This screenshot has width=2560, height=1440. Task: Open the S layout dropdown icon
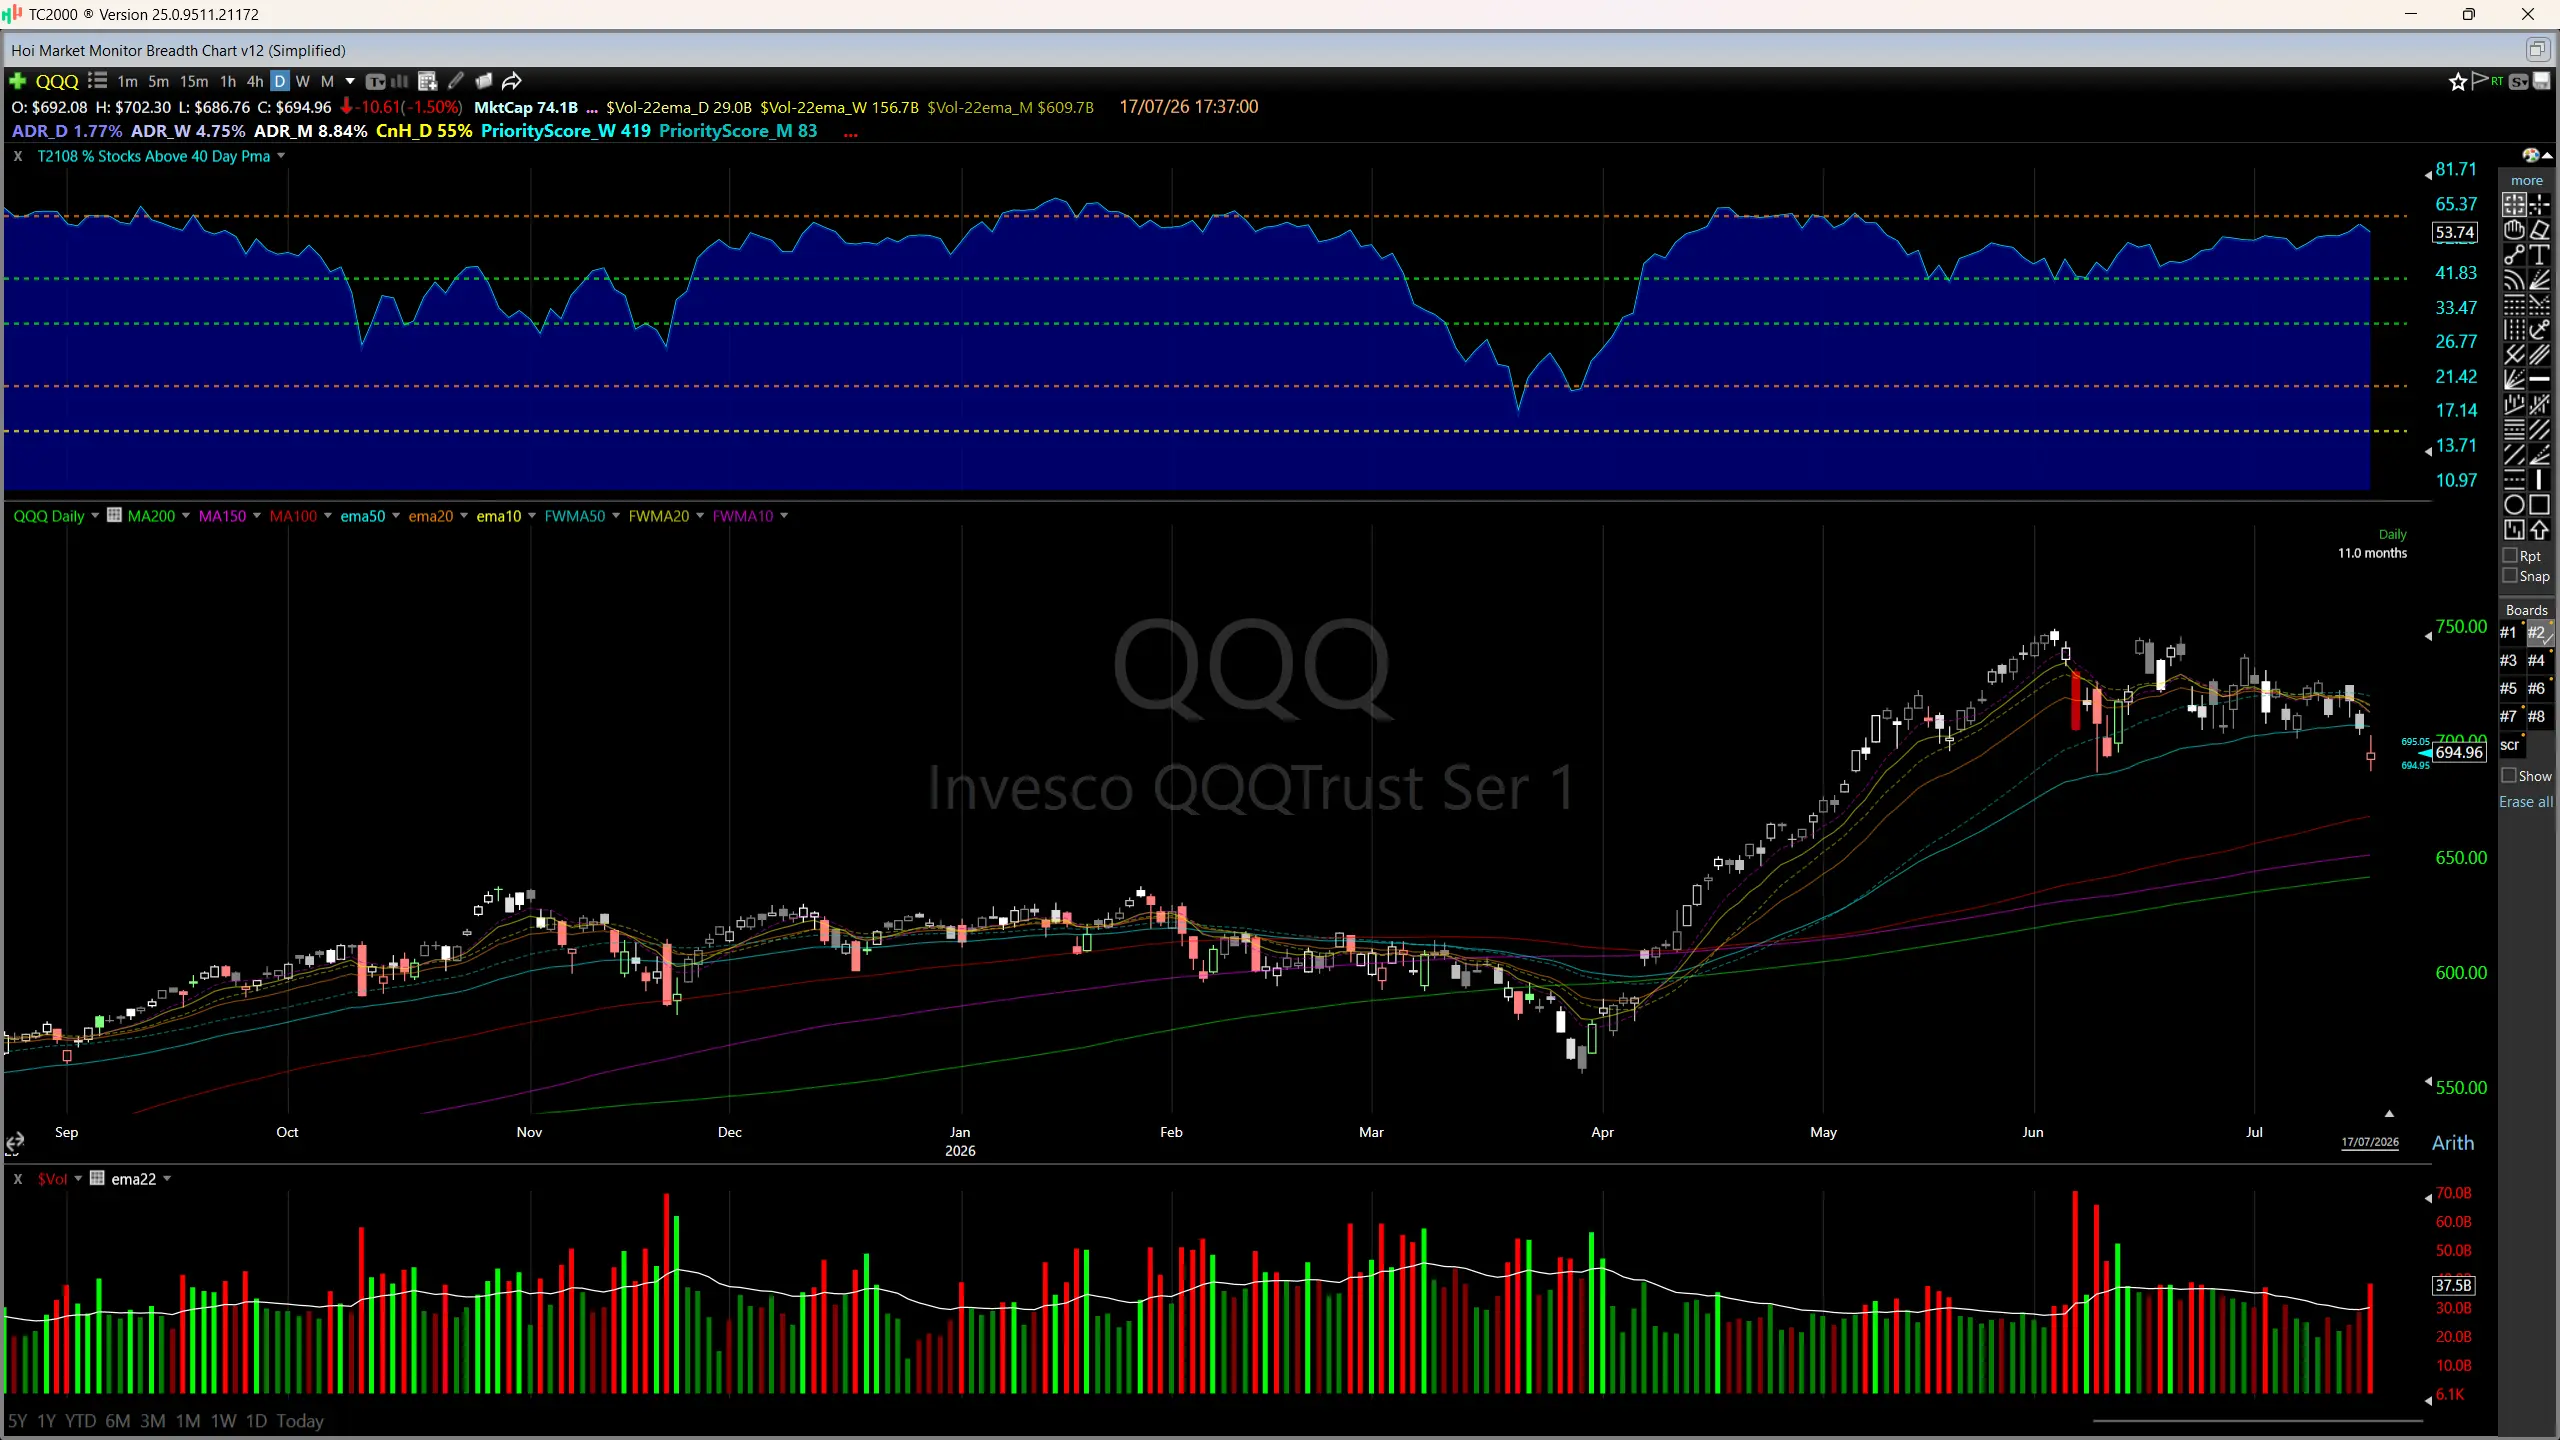(2519, 81)
